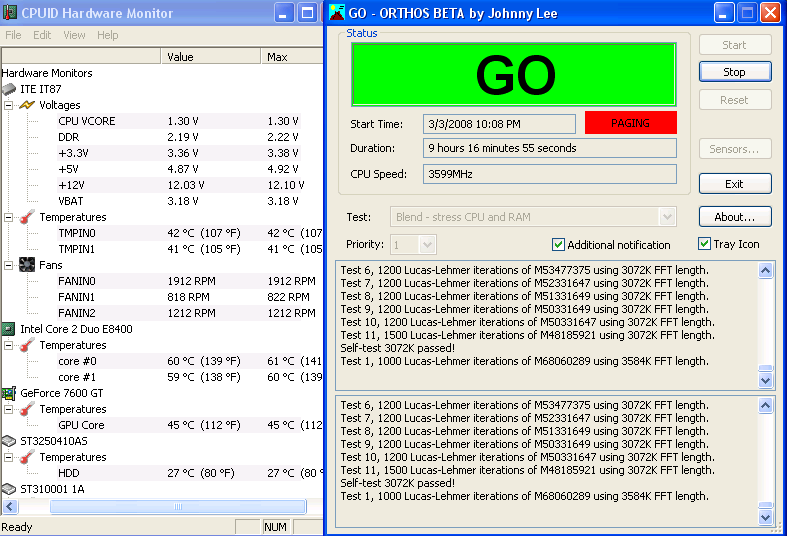
Task: Click thermometer icon under ST3250410AS
Action: click(27, 457)
